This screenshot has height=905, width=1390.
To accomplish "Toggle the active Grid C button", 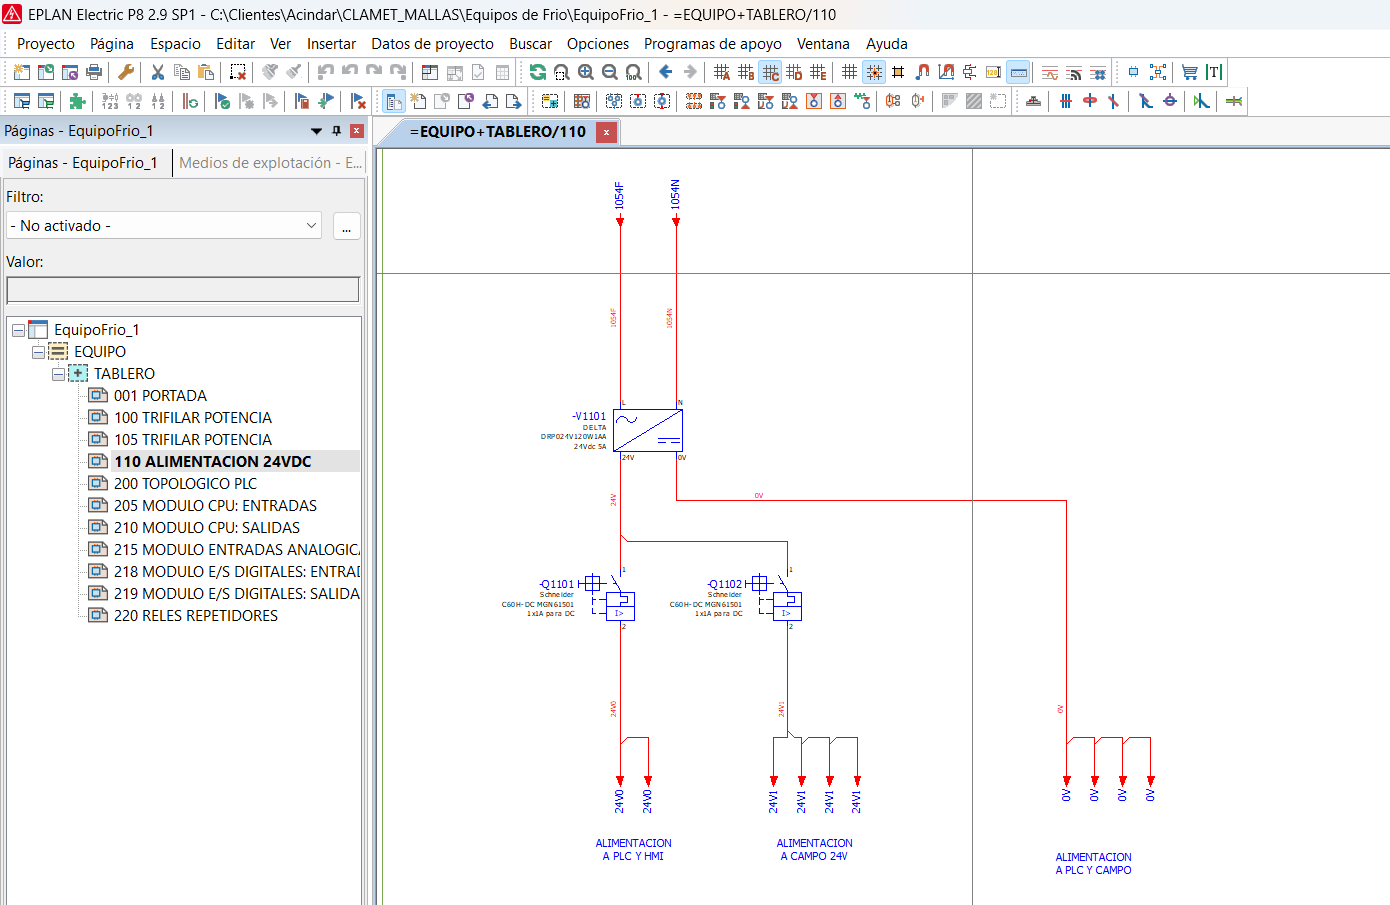I will pyautogui.click(x=770, y=72).
